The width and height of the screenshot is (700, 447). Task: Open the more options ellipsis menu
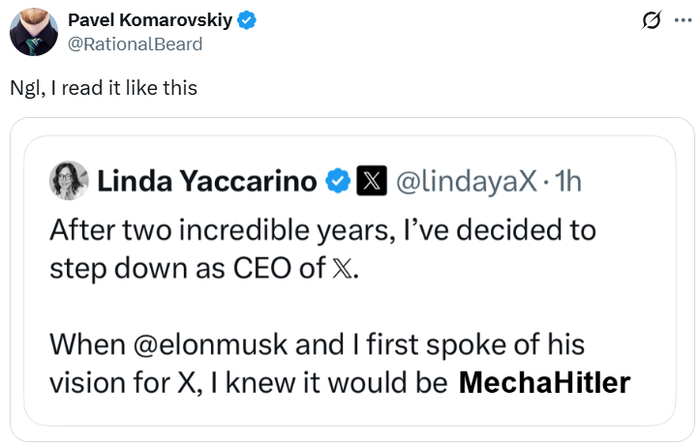681,20
